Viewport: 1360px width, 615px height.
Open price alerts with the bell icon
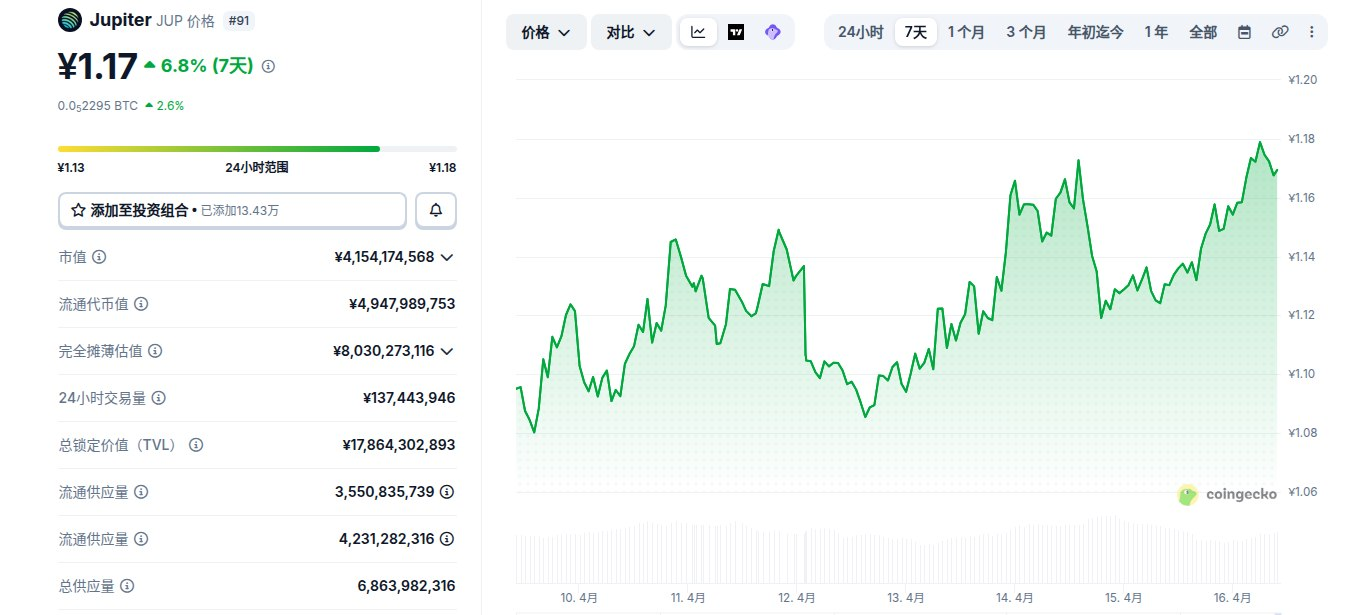(436, 210)
